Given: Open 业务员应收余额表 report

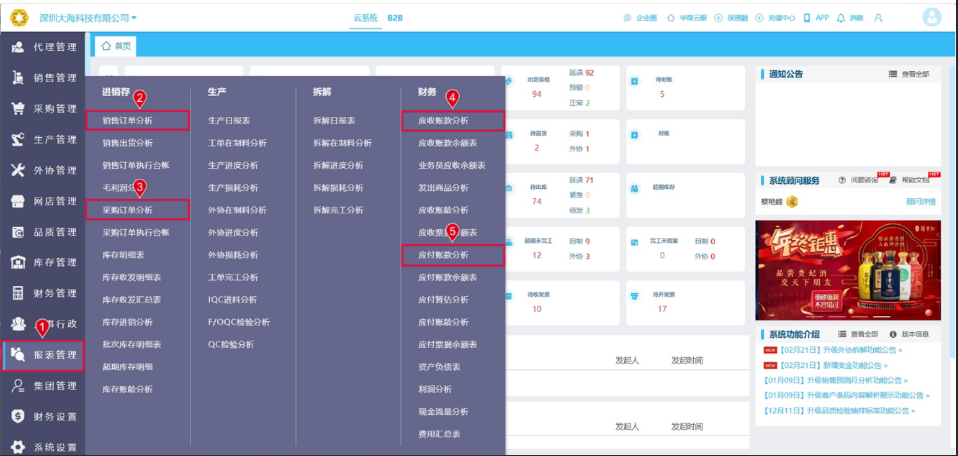Looking at the screenshot, I should pos(452,165).
